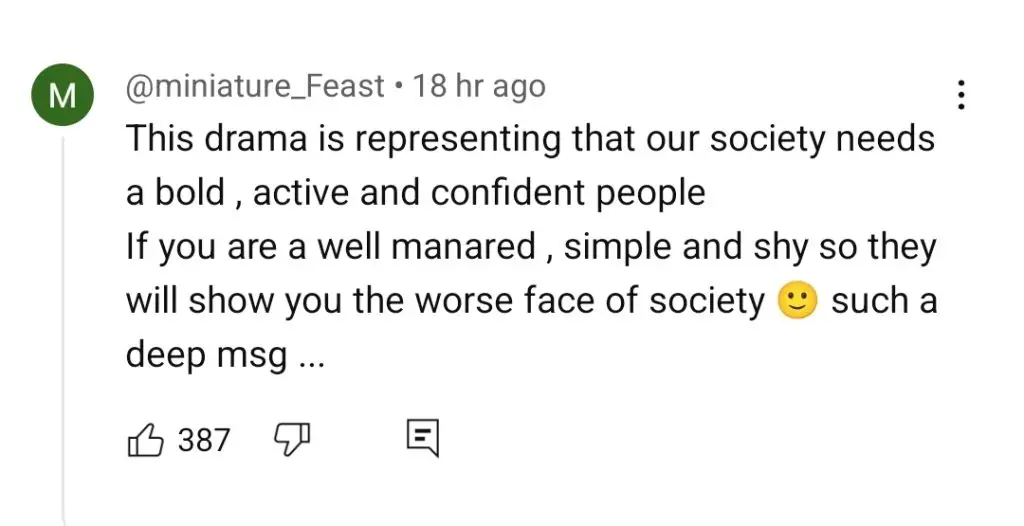Click the line starting 'If you are a well manared'
This screenshot has width=1024, height=526.
click(531, 248)
